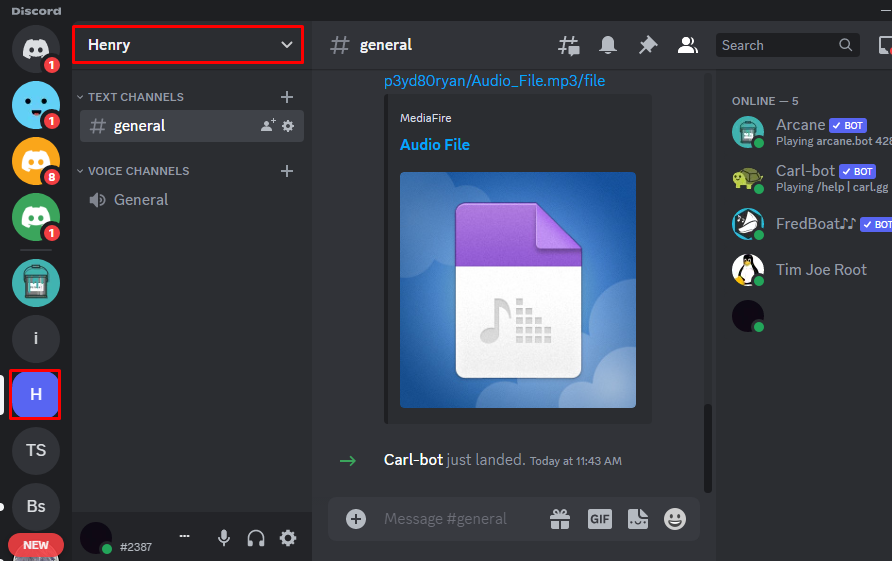Open FredBoat profile in member list

(x=811, y=224)
